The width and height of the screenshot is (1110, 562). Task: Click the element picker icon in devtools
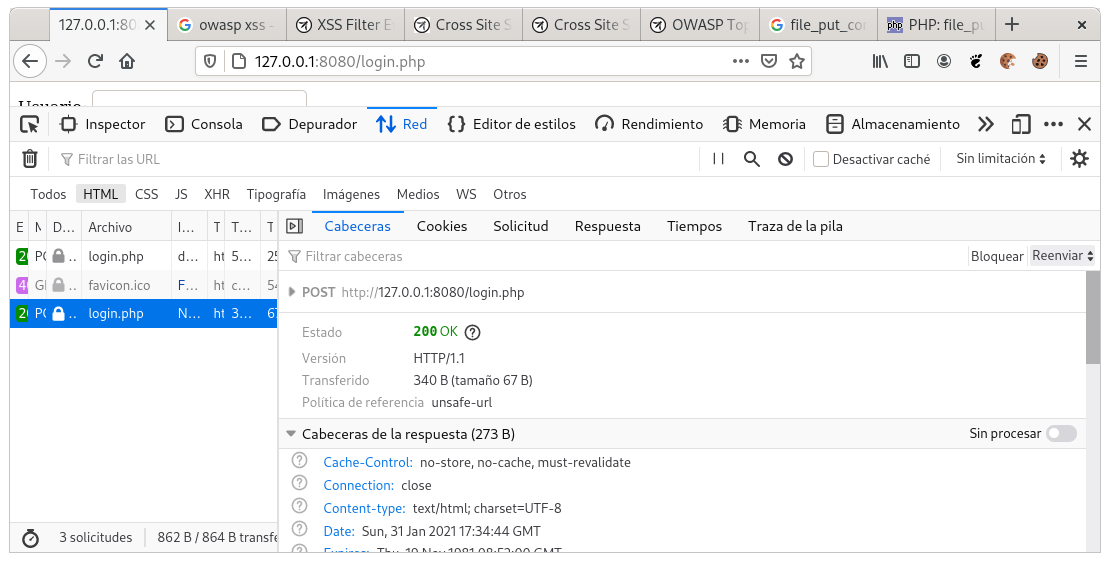[x=30, y=124]
